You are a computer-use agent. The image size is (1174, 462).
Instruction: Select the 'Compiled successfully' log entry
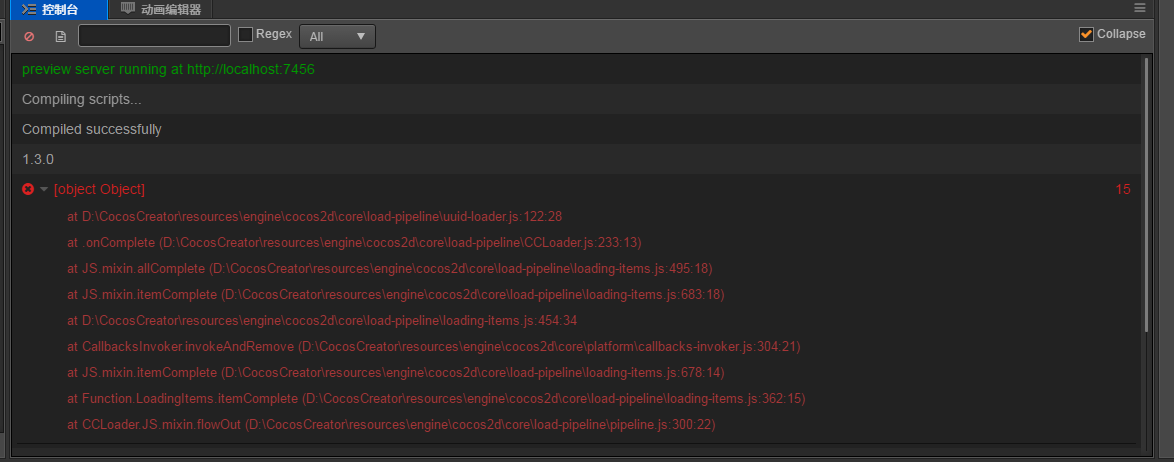point(92,129)
